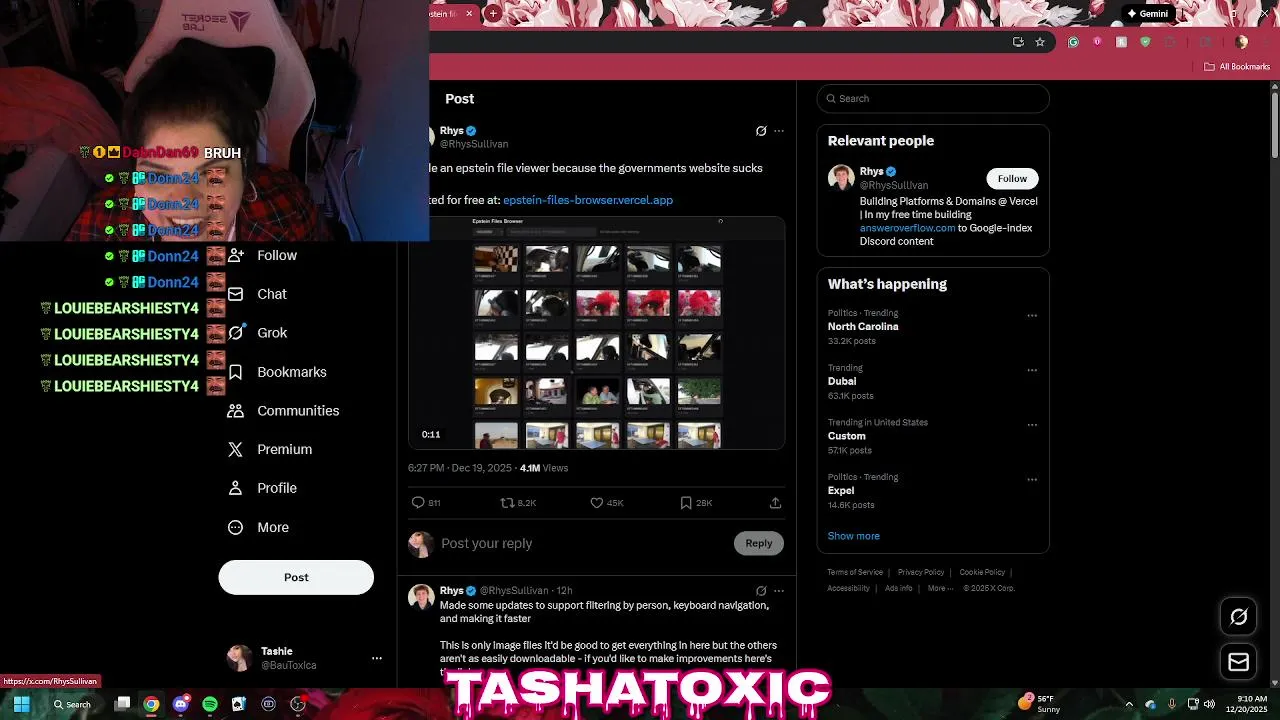Open the Custom trending topic
1280x720 pixels.
(847, 436)
